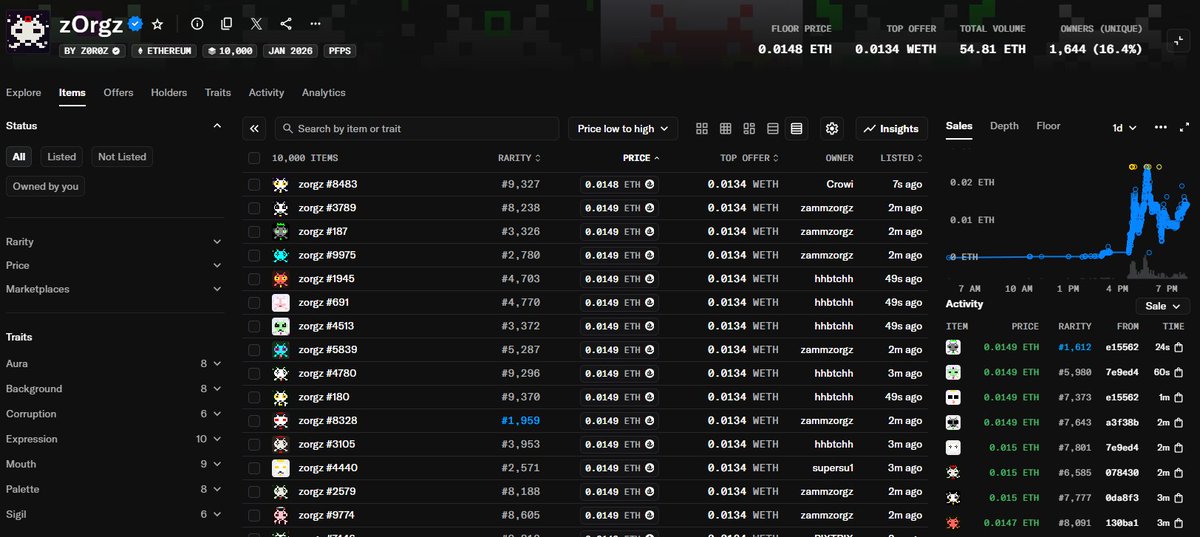Open the chart panel ellipsis menu
Viewport: 1200px width, 537px height.
tap(1161, 127)
